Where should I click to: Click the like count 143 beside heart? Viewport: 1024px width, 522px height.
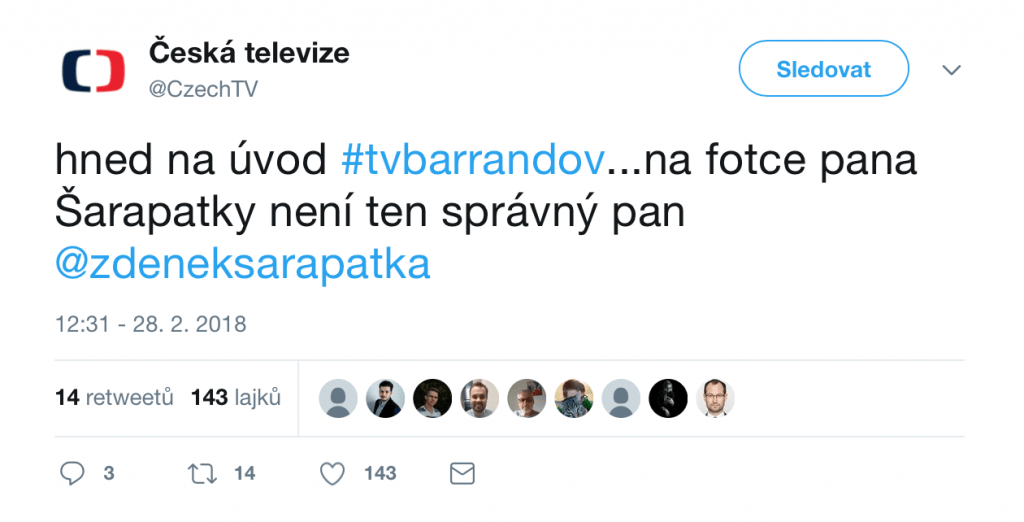[x=380, y=474]
